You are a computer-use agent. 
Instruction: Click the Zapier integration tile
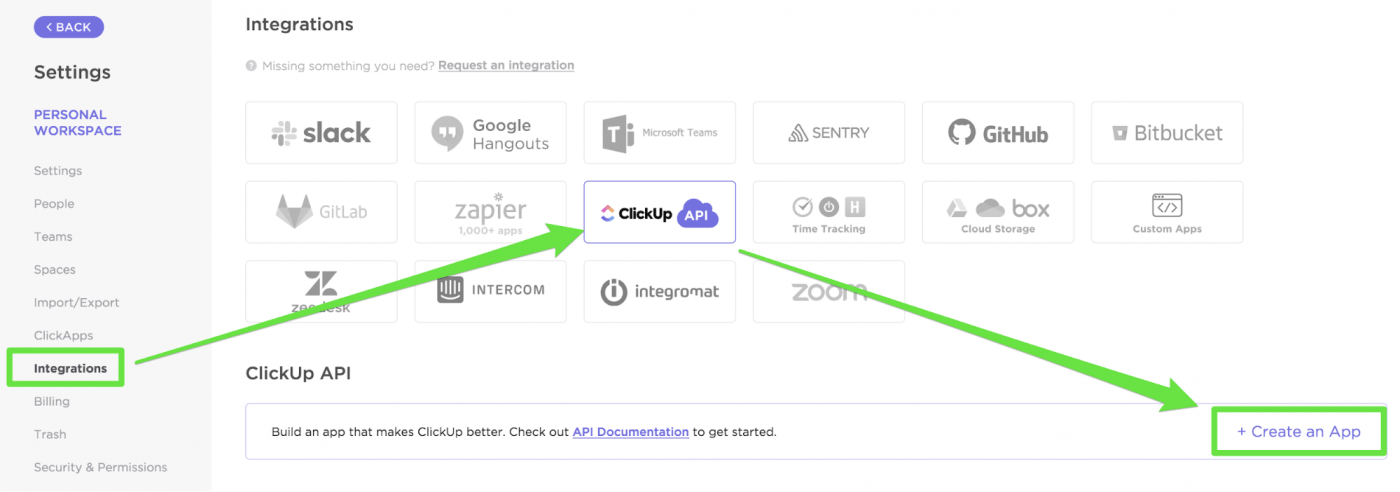tap(490, 212)
